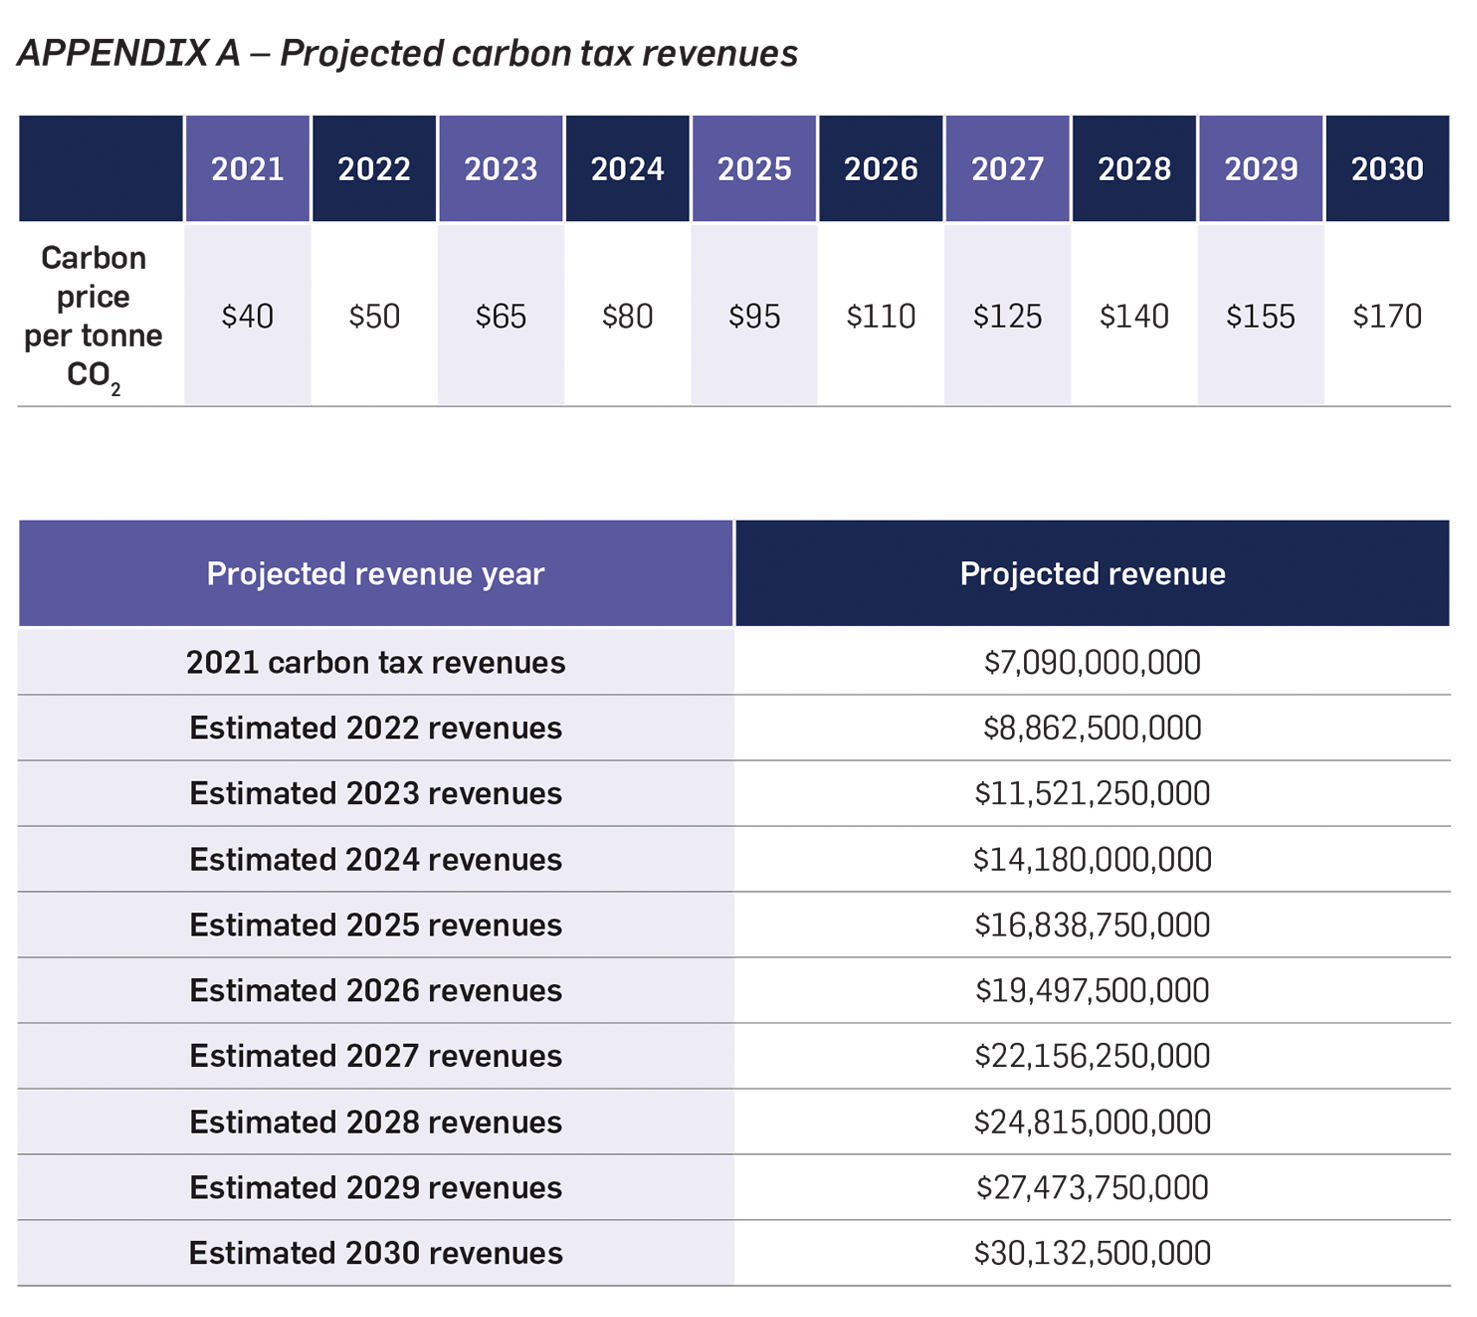Screen dimensions: 1477x1317
Task: Click the $22,156,250,000 revenue value
Action: tap(1092, 1056)
